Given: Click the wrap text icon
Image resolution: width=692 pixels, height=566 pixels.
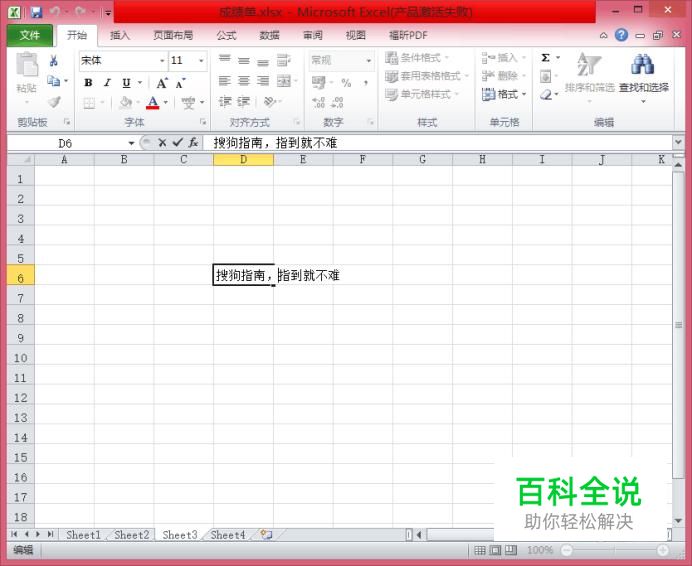Looking at the screenshot, I should (x=284, y=60).
